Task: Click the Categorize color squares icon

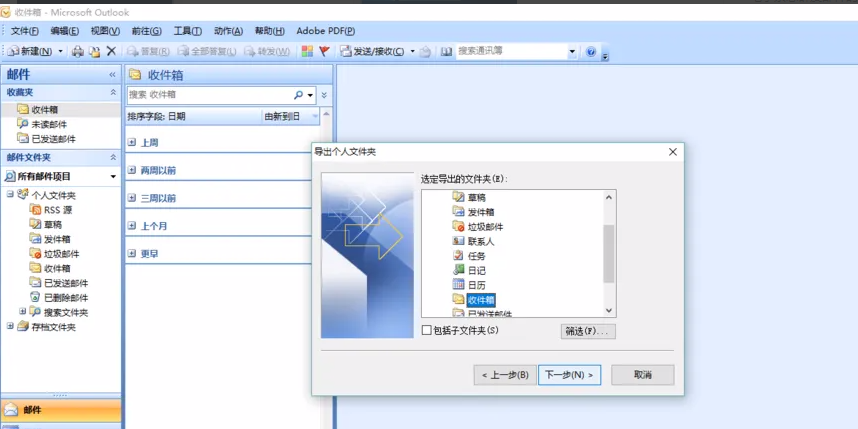Action: click(308, 51)
